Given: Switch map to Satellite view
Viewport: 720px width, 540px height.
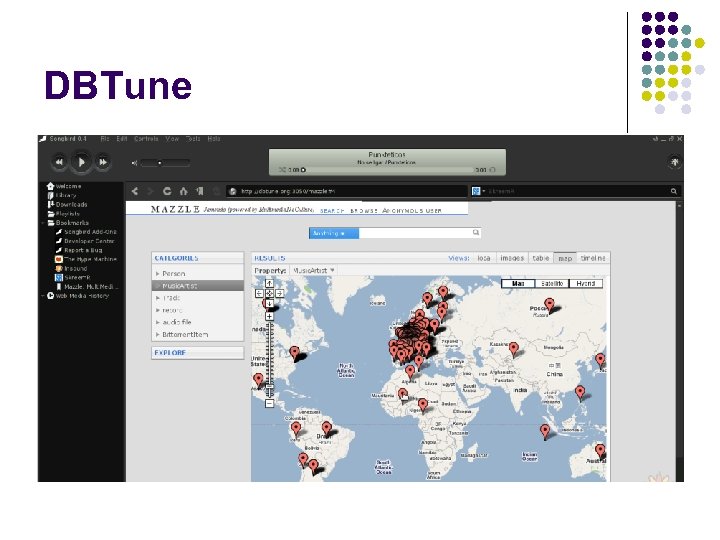Looking at the screenshot, I should [551, 284].
